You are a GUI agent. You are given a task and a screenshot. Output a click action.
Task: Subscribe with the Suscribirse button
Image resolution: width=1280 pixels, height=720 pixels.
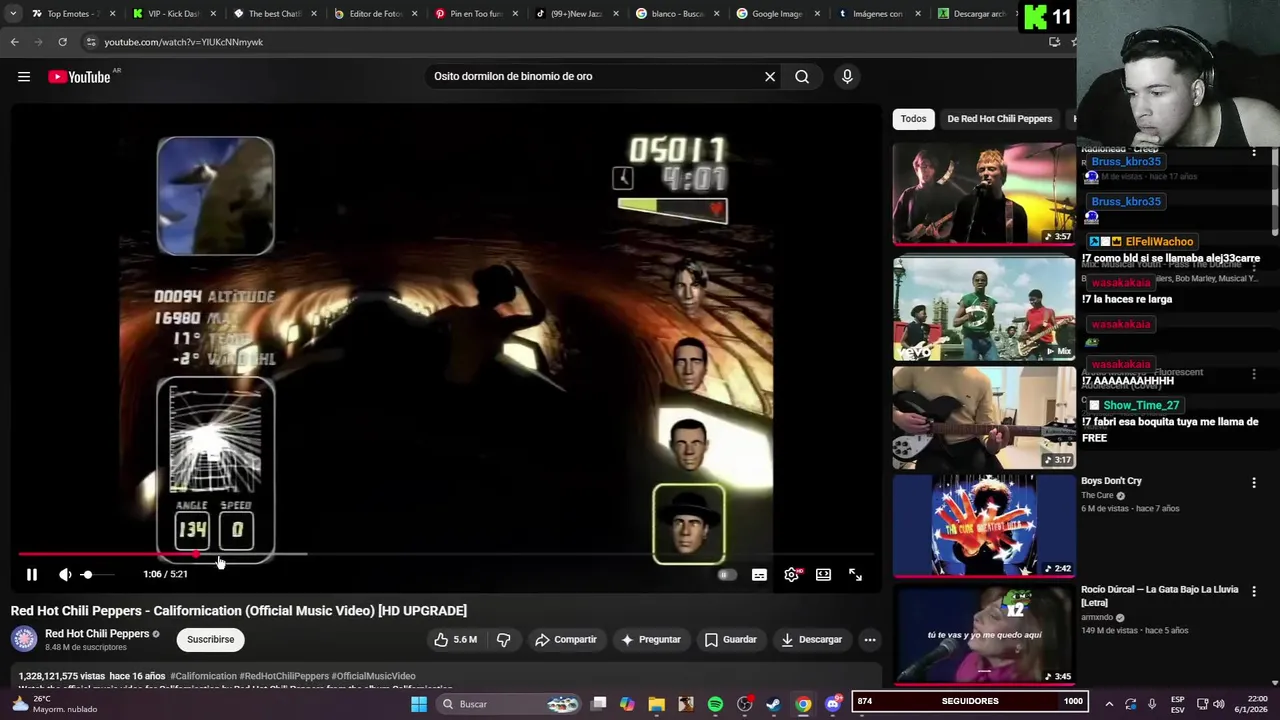pos(211,640)
